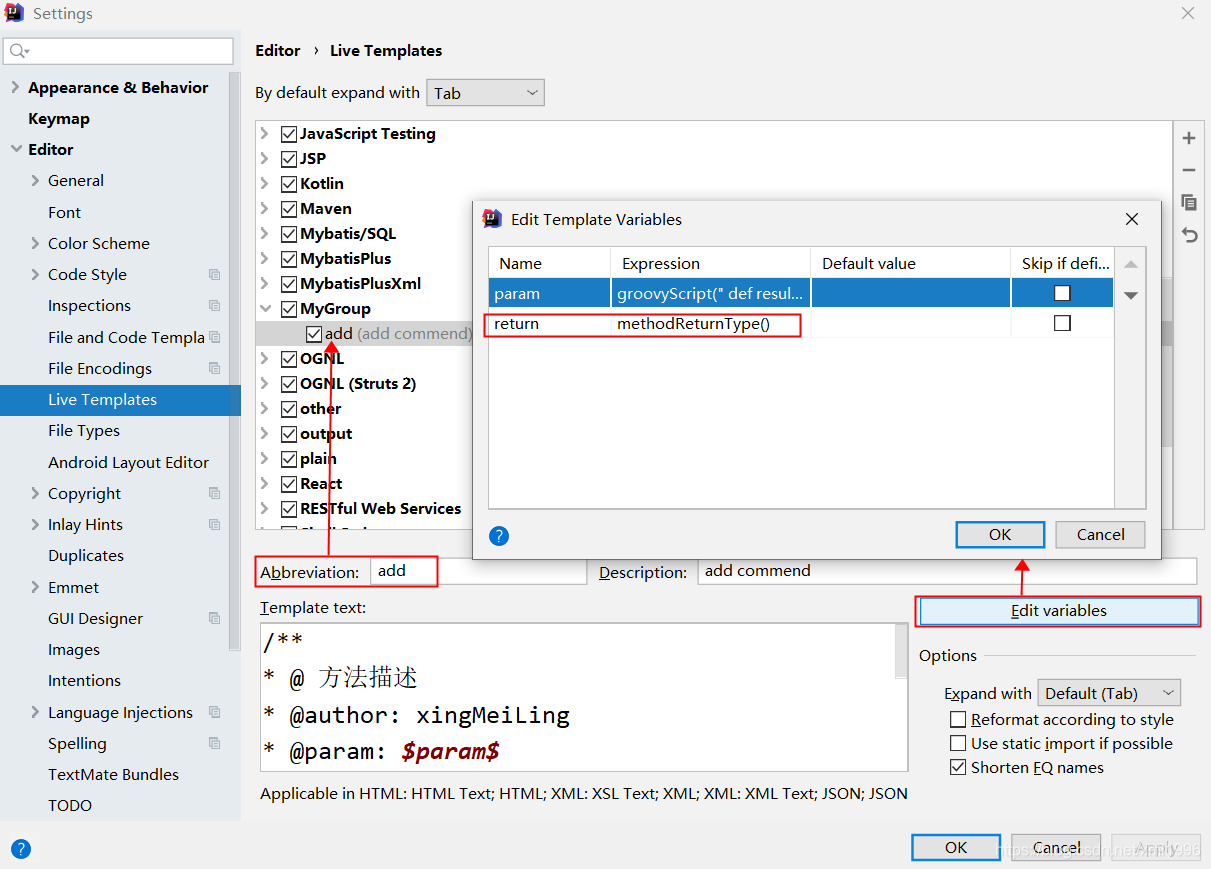Open Keymap settings page
Image resolution: width=1211 pixels, height=869 pixels.
click(x=59, y=119)
